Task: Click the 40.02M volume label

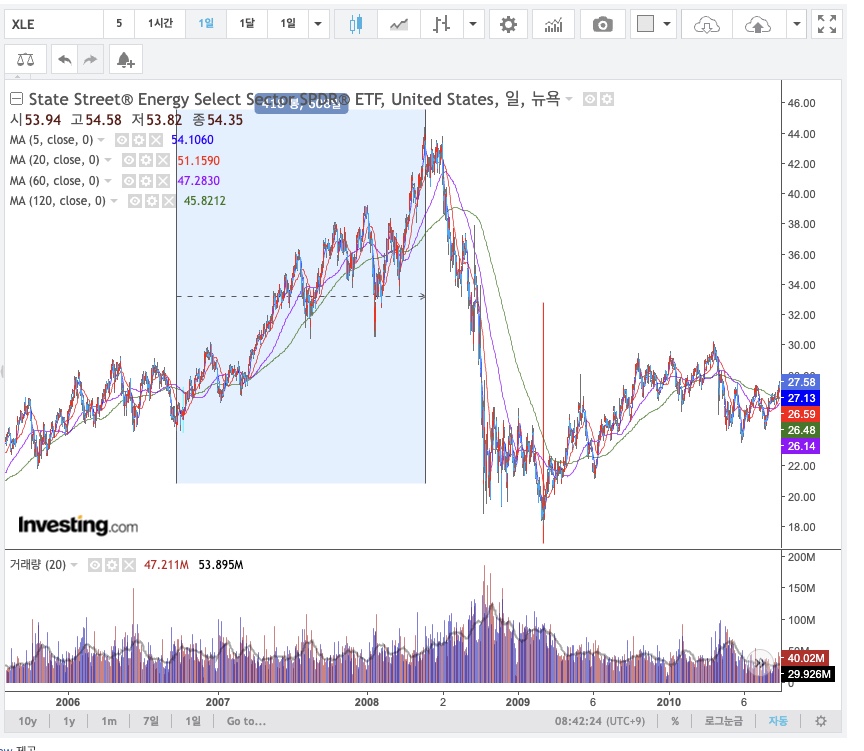Action: (805, 658)
